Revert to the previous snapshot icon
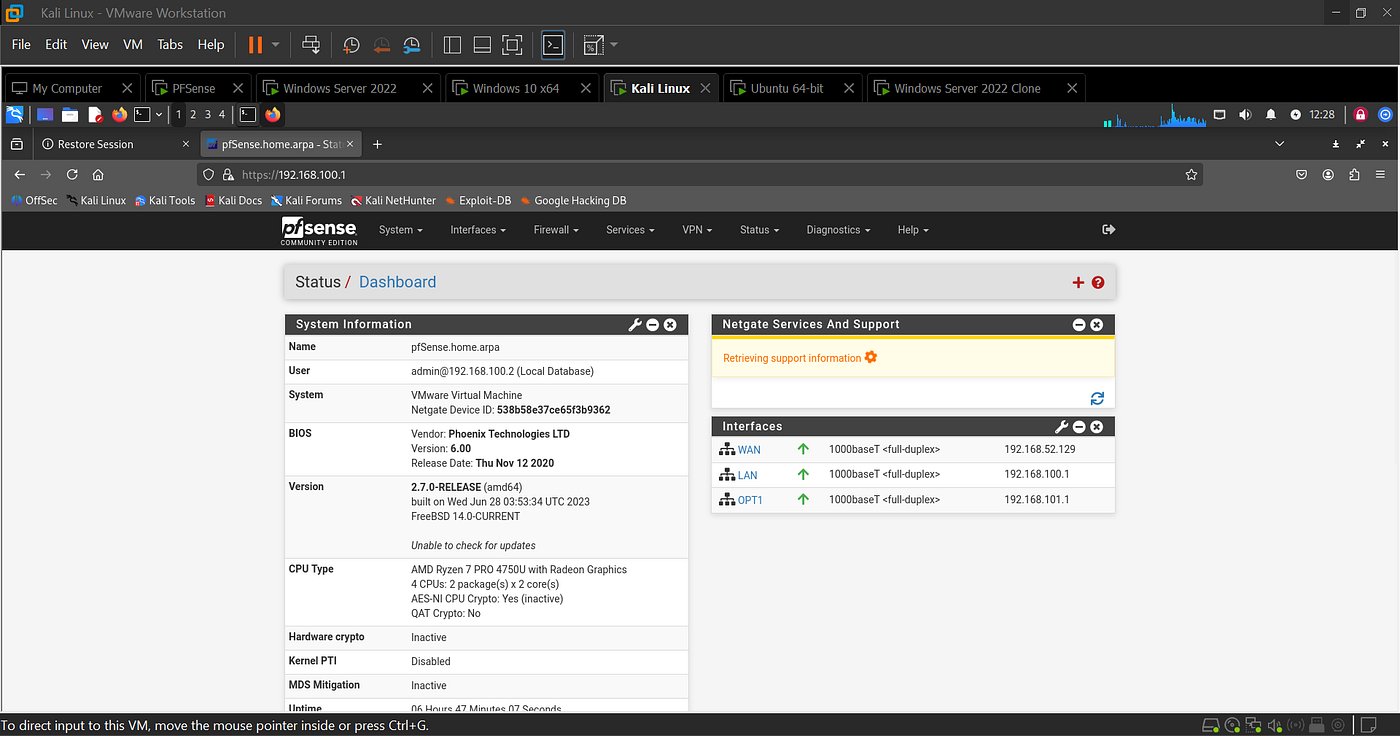The width and height of the screenshot is (1400, 736). [x=381, y=45]
